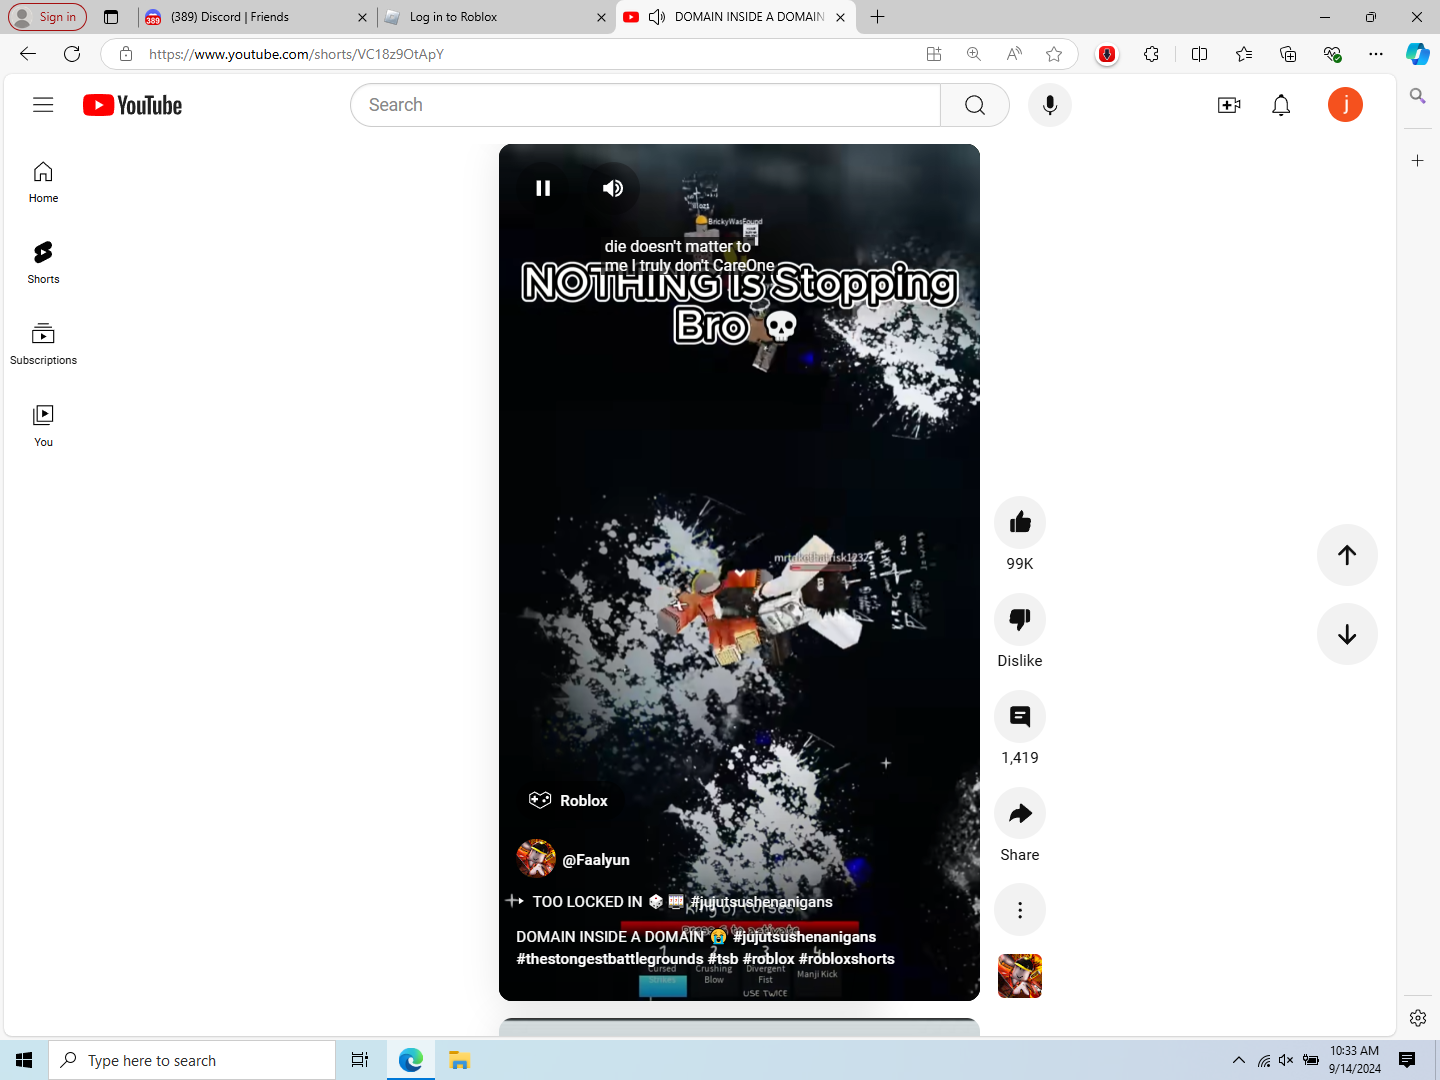Add this page to favorites star
This screenshot has width=1440, height=1080.
(x=1054, y=54)
